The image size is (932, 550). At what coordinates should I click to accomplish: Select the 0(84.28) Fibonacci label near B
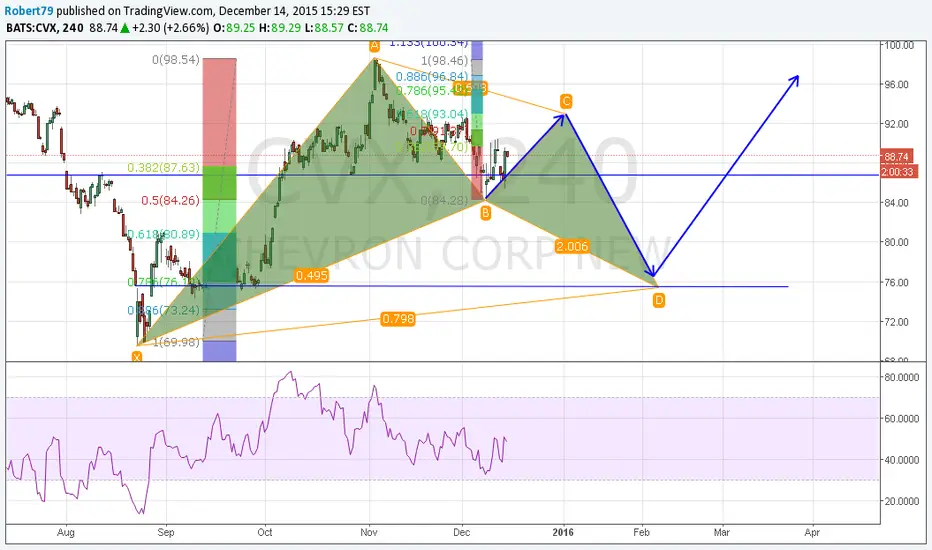pos(445,200)
